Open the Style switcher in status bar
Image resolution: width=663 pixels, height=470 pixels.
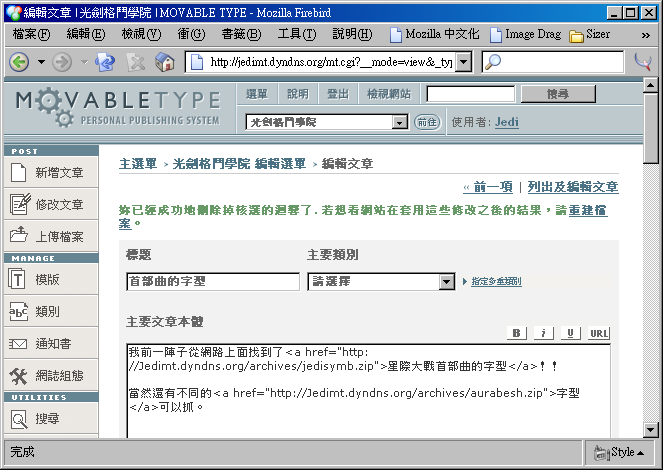pos(619,452)
